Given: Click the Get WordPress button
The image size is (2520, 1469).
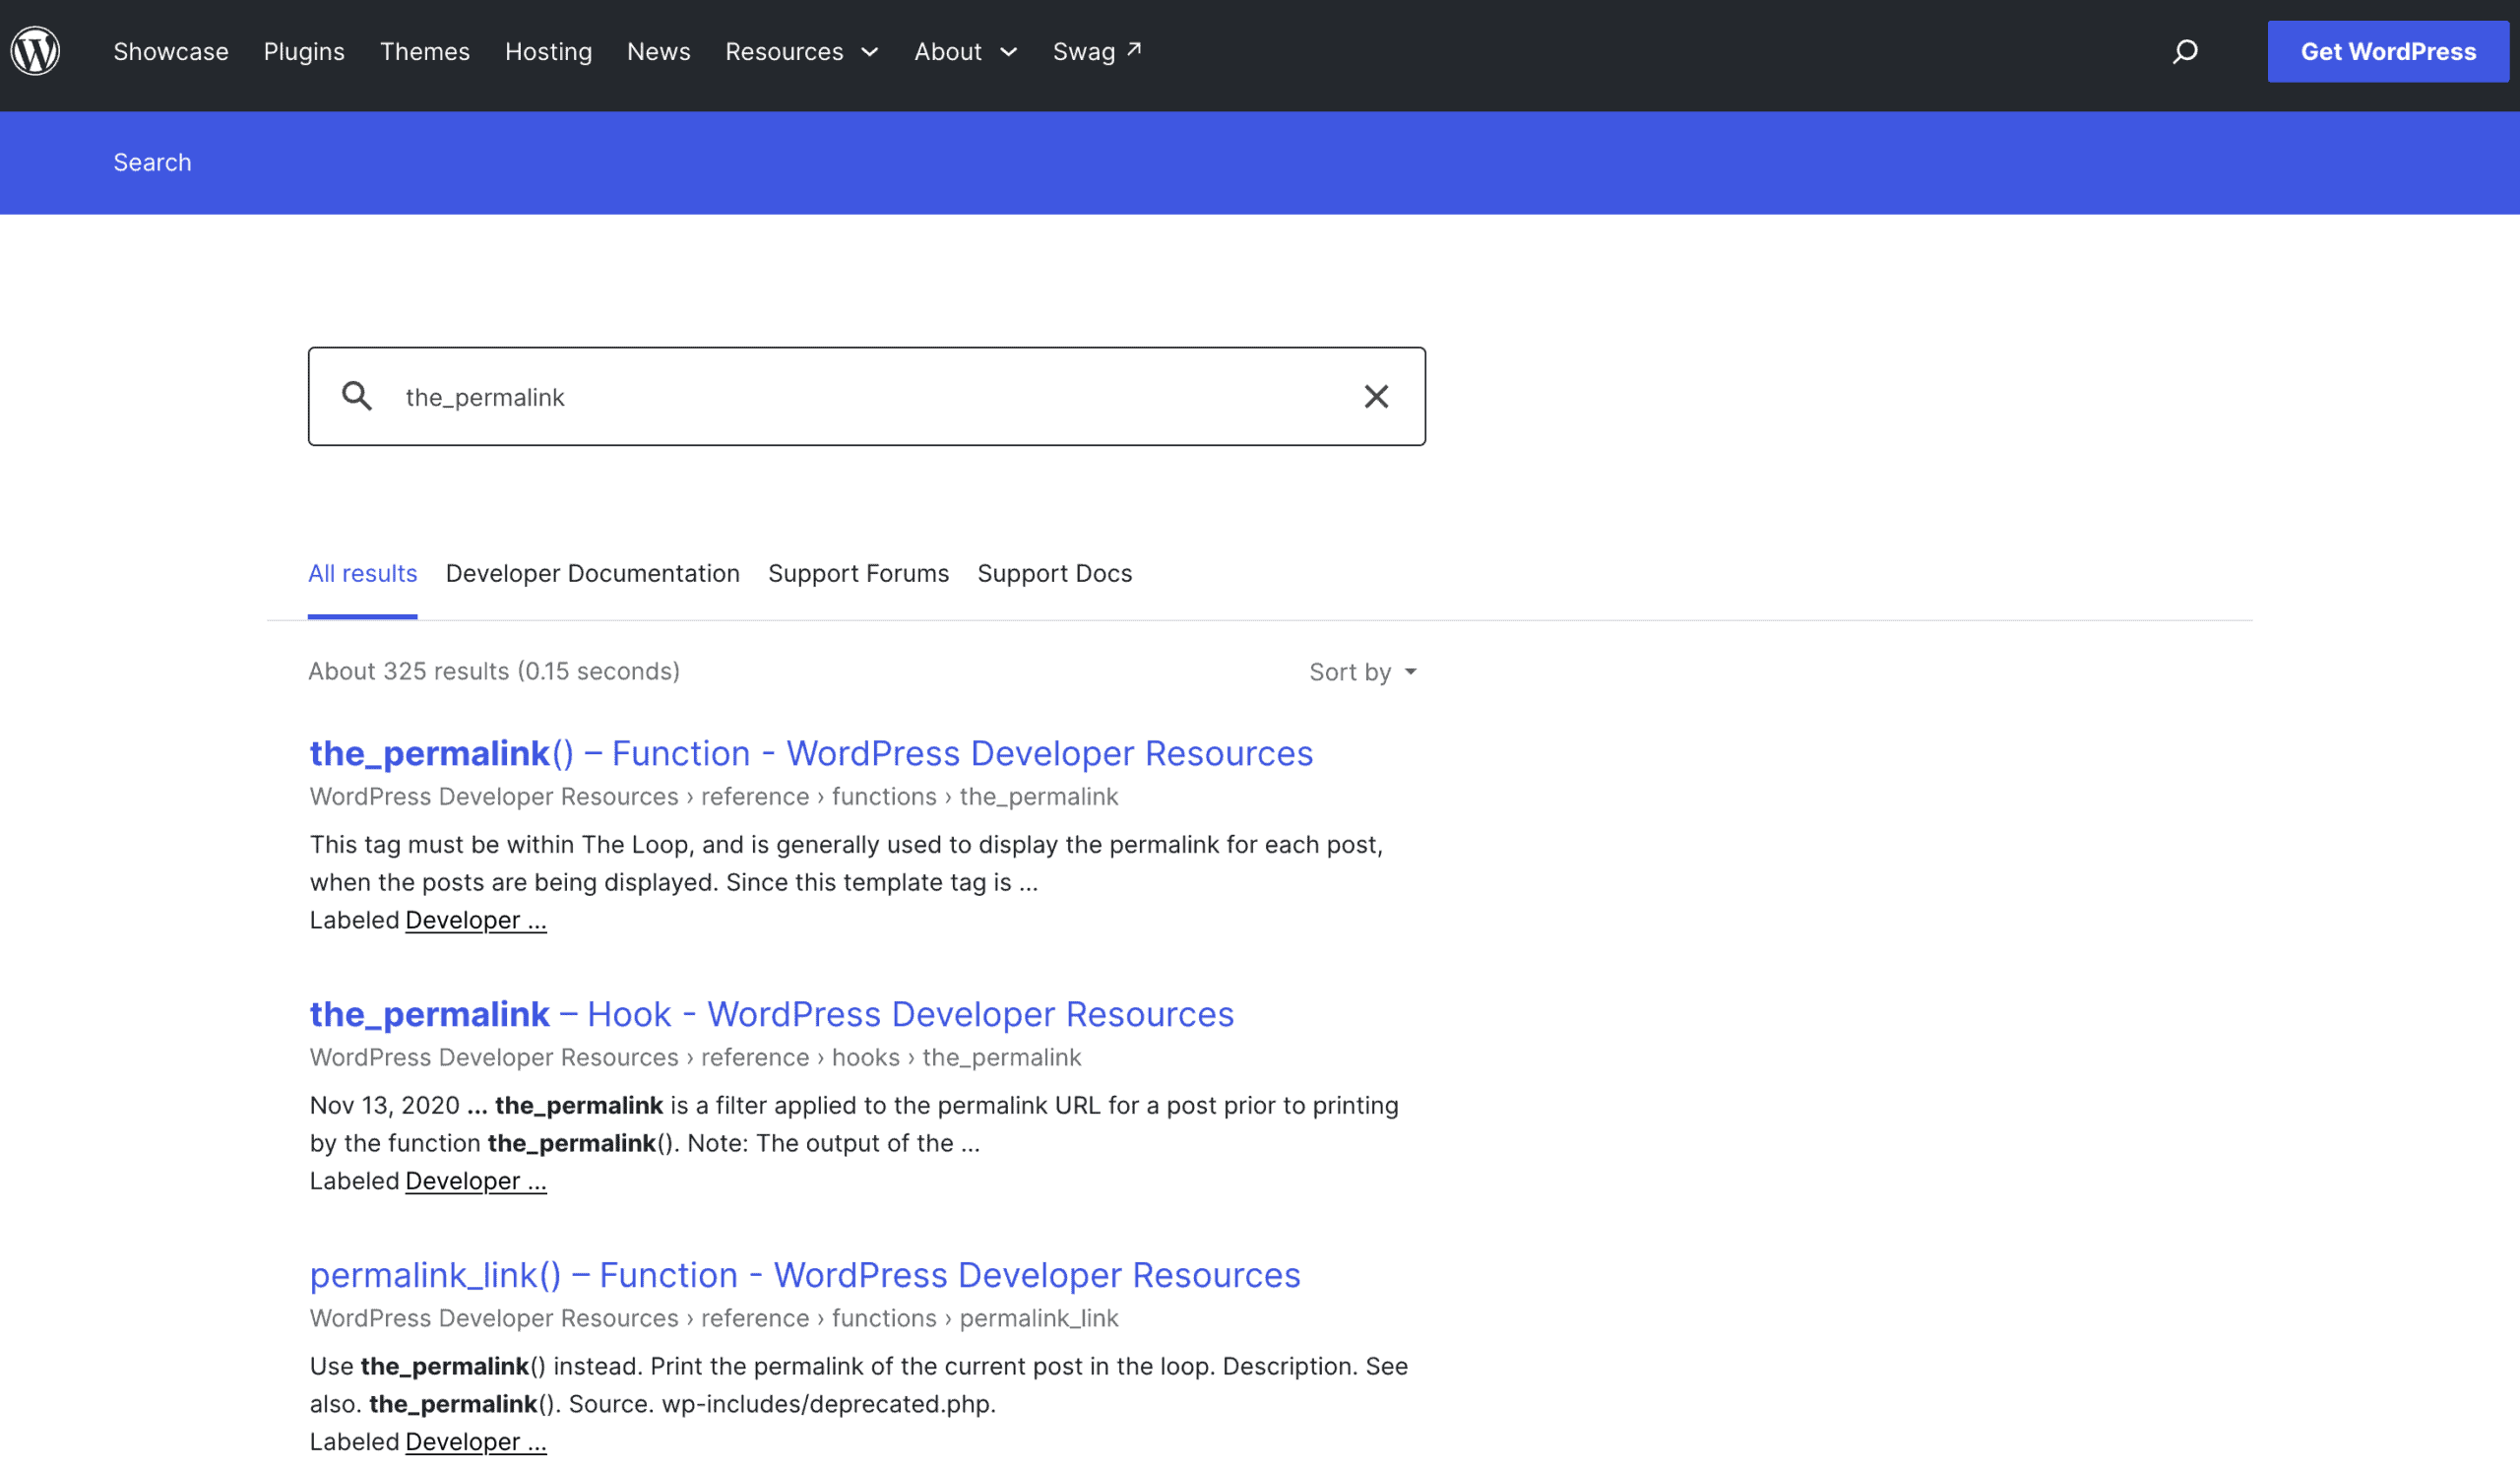Looking at the screenshot, I should click(2388, 51).
